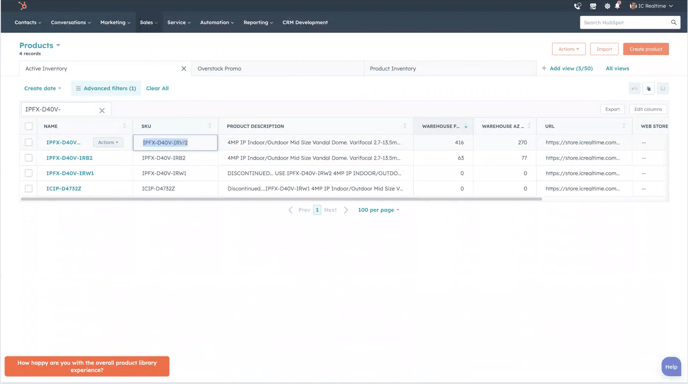Open the IPFX-D40V-IRB2 product link
Screen dimensions: 688x384
69,158
